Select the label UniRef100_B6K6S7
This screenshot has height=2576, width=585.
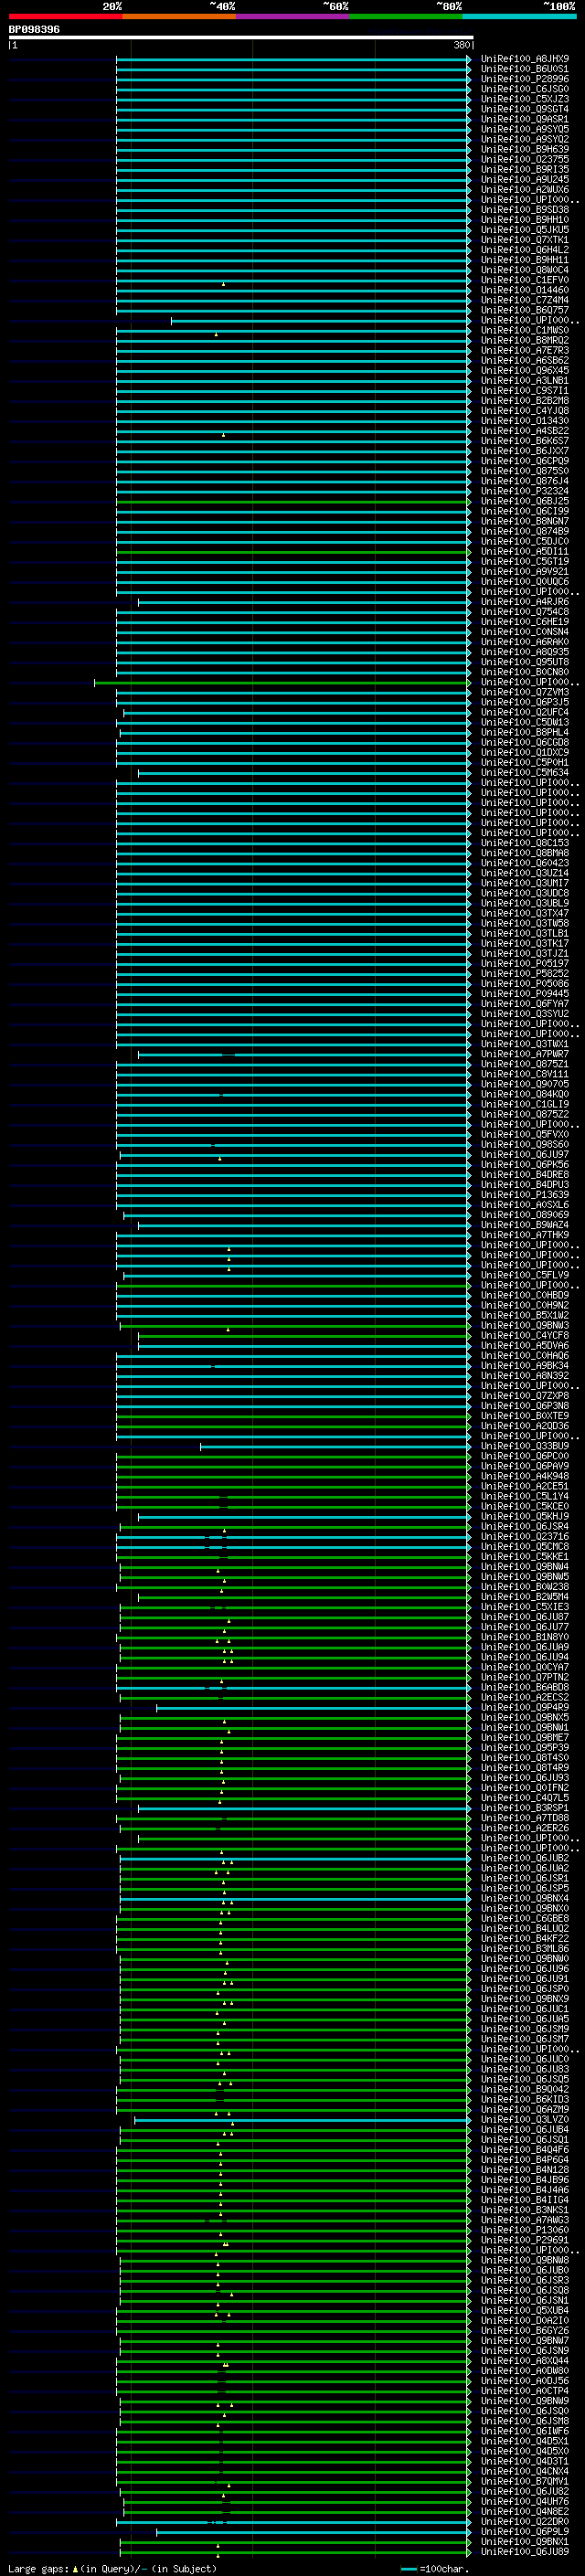pos(525,441)
